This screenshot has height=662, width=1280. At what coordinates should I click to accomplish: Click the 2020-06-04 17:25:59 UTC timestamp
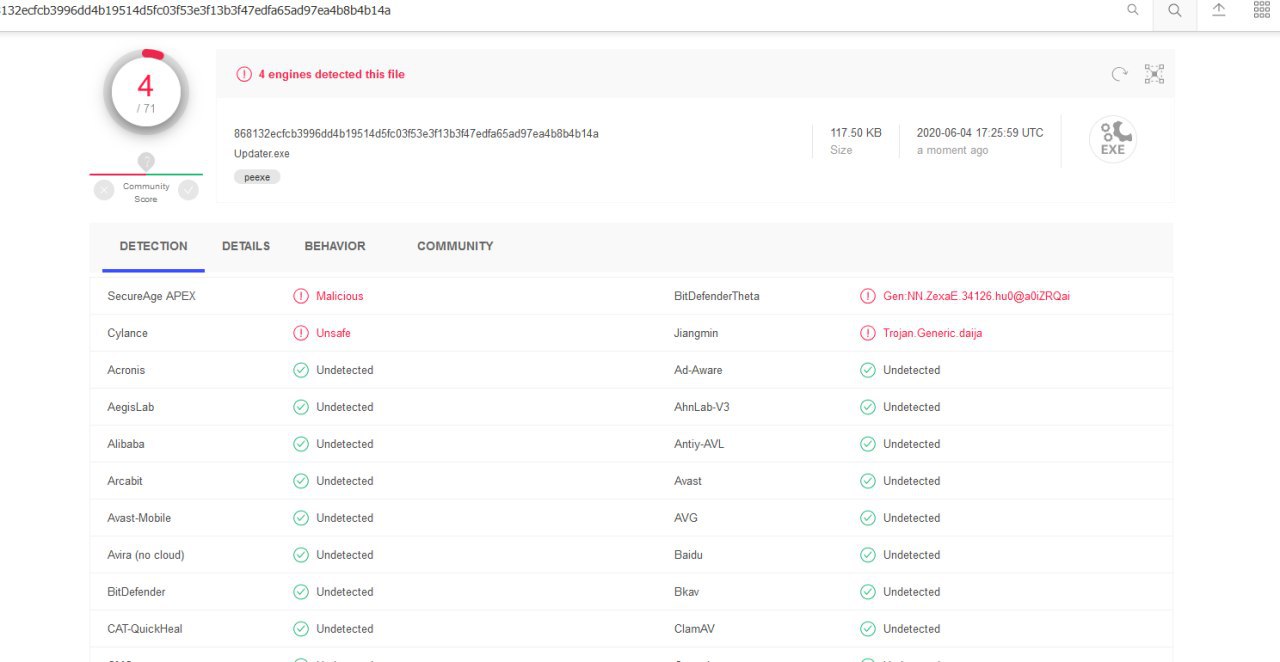pyautogui.click(x=980, y=133)
